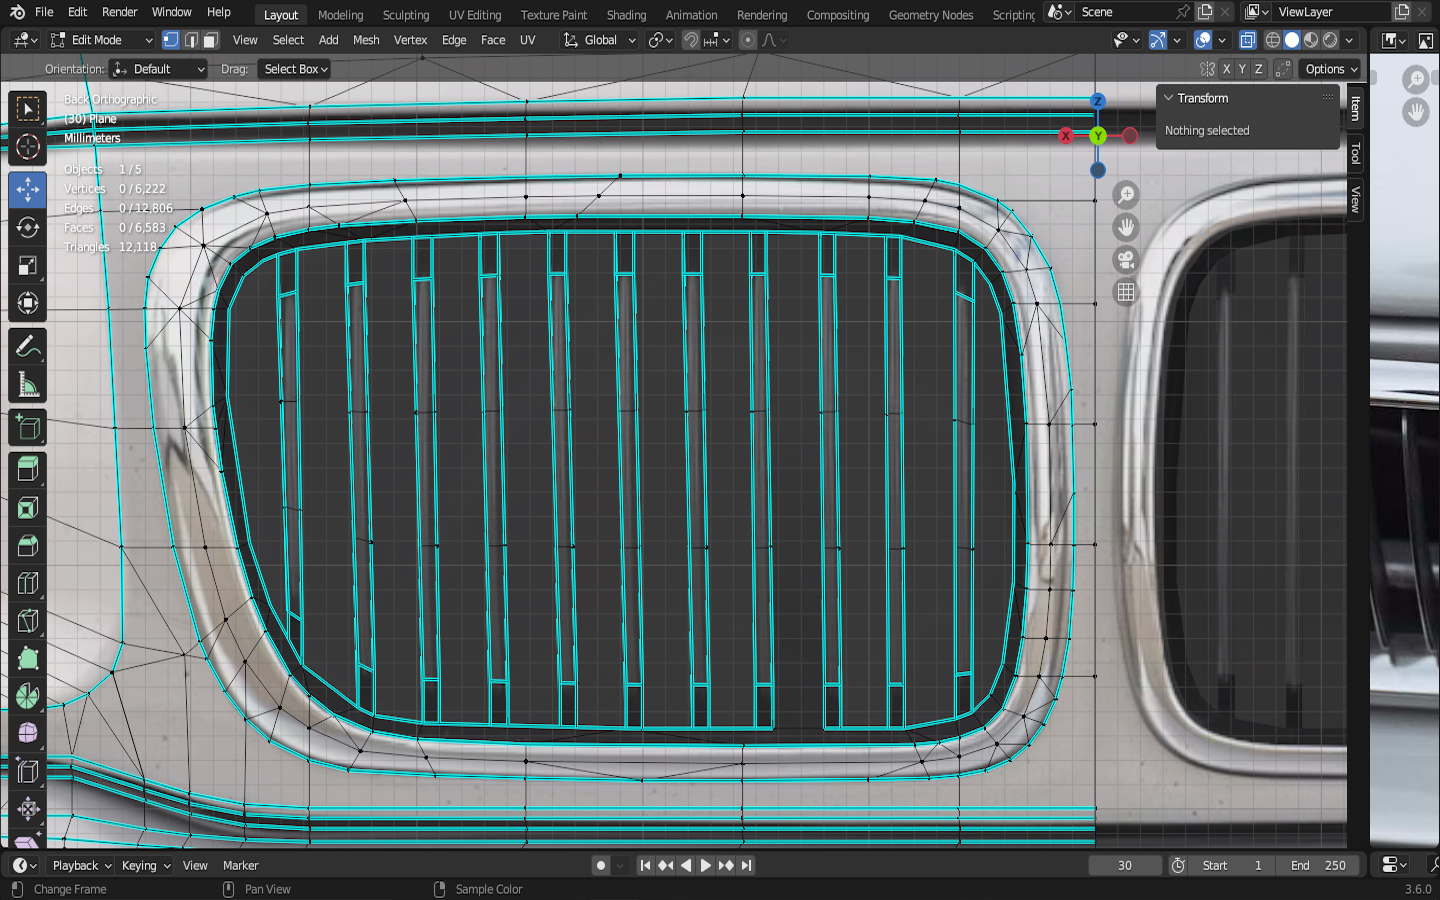Choose the Extrude Region tool

pyautogui.click(x=28, y=468)
